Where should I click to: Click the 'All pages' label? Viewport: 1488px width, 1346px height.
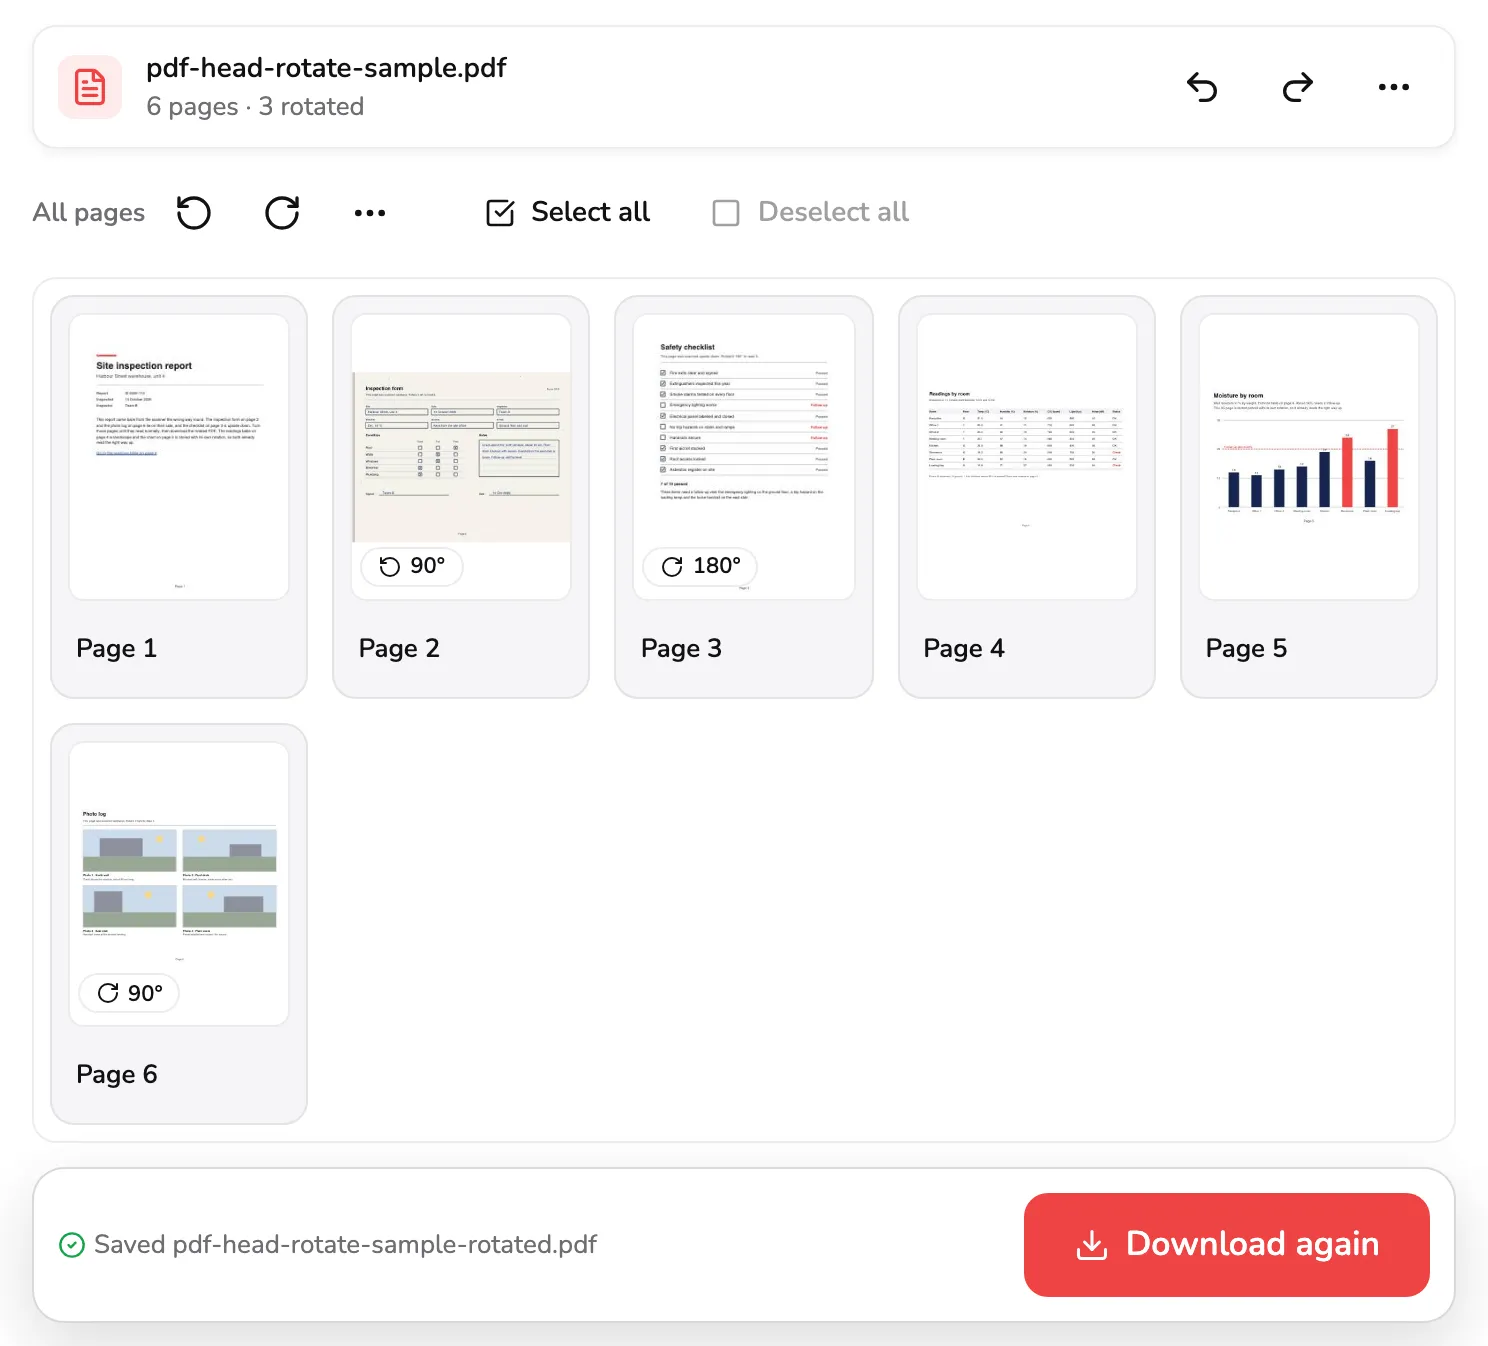point(89,212)
